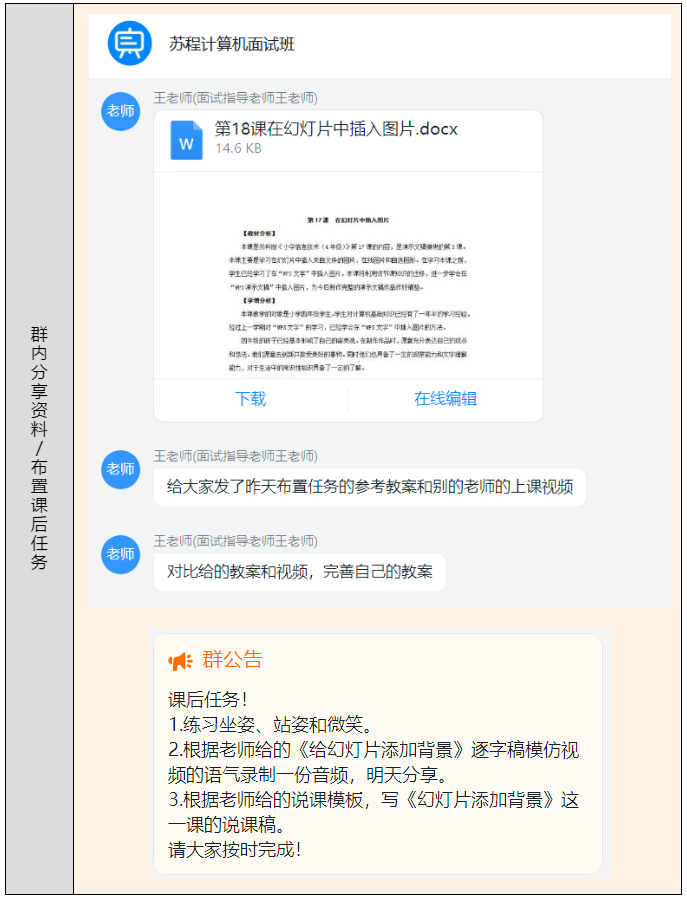Click 下载 to download the document
This screenshot has height=899, width=687.
pyautogui.click(x=250, y=399)
